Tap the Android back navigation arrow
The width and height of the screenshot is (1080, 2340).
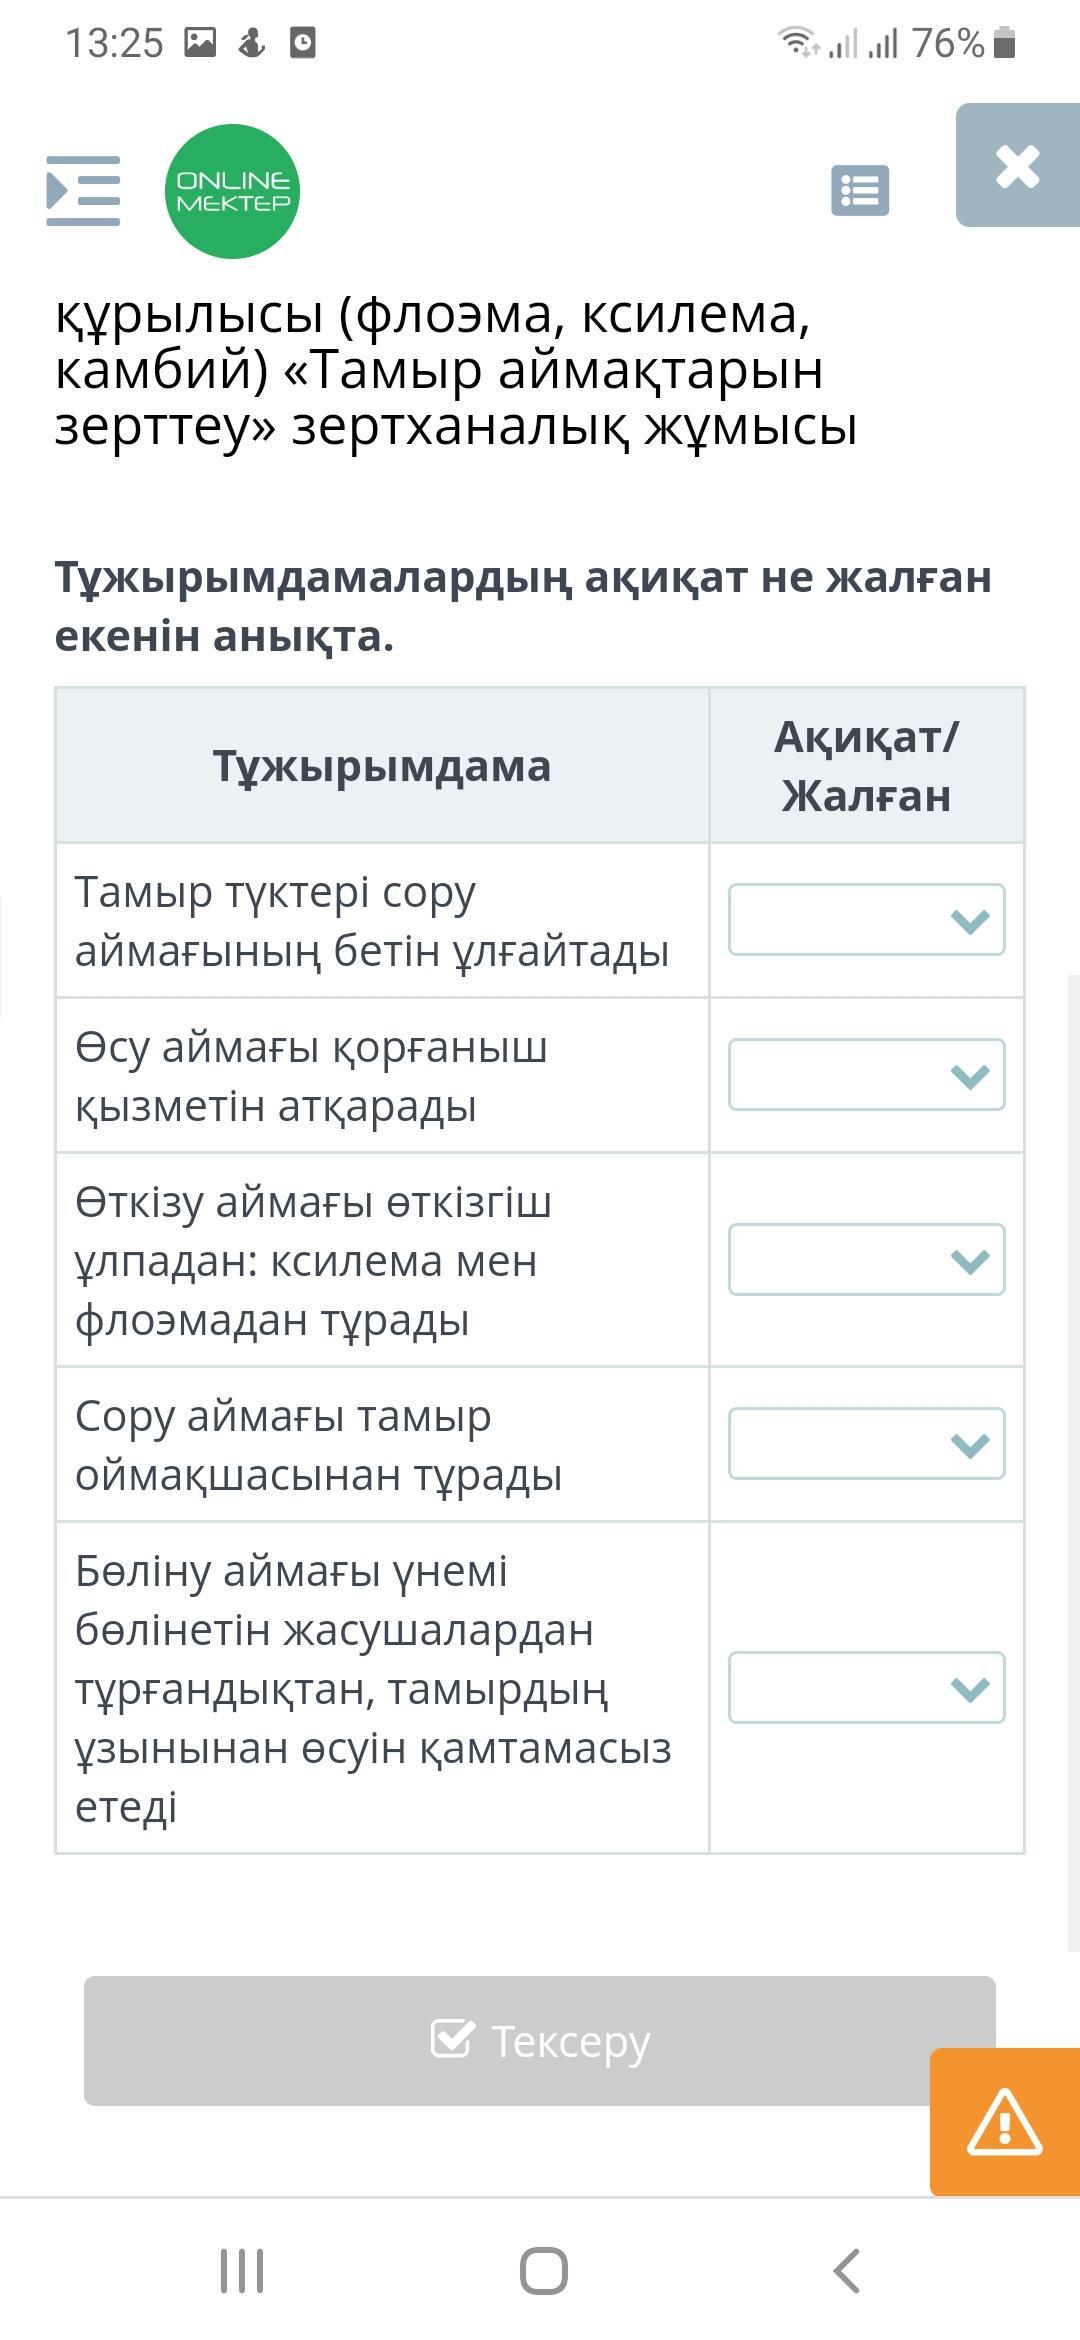[846, 2271]
